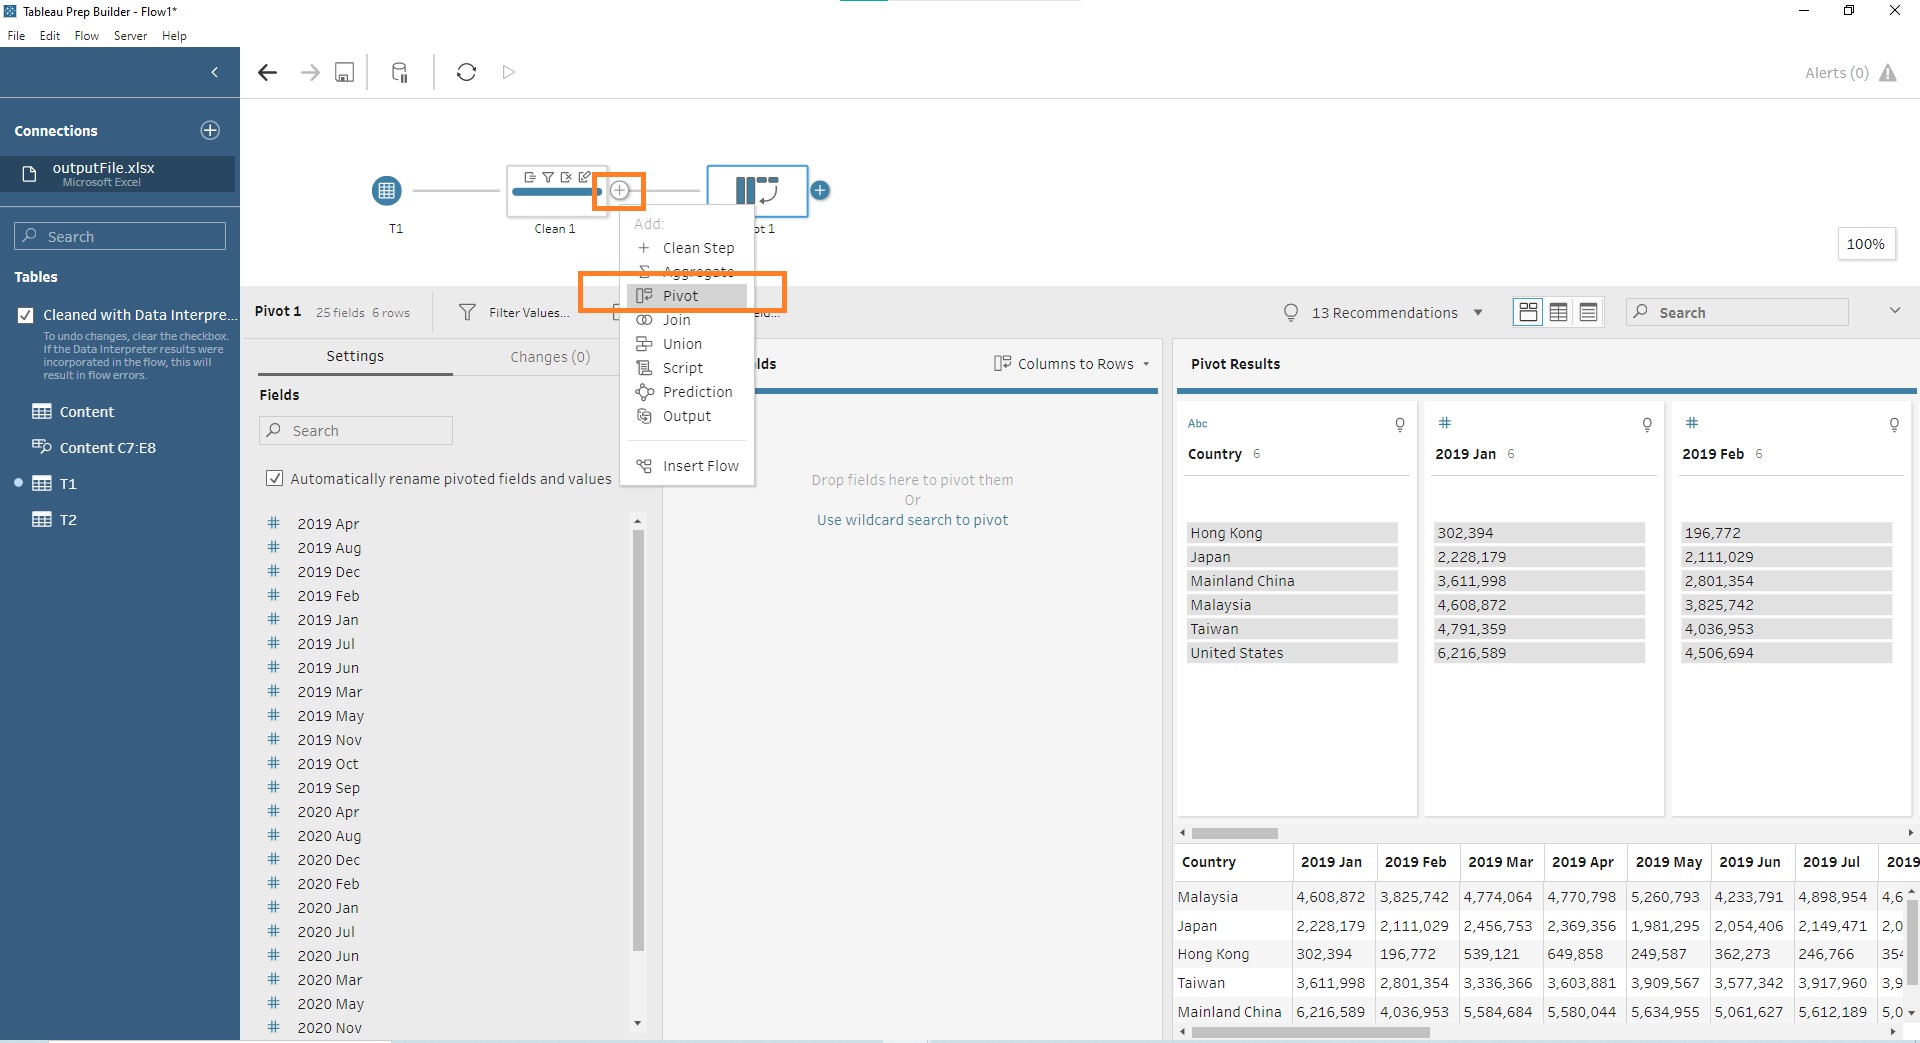Open the File menu
The height and width of the screenshot is (1043, 1920).
tap(16, 36)
